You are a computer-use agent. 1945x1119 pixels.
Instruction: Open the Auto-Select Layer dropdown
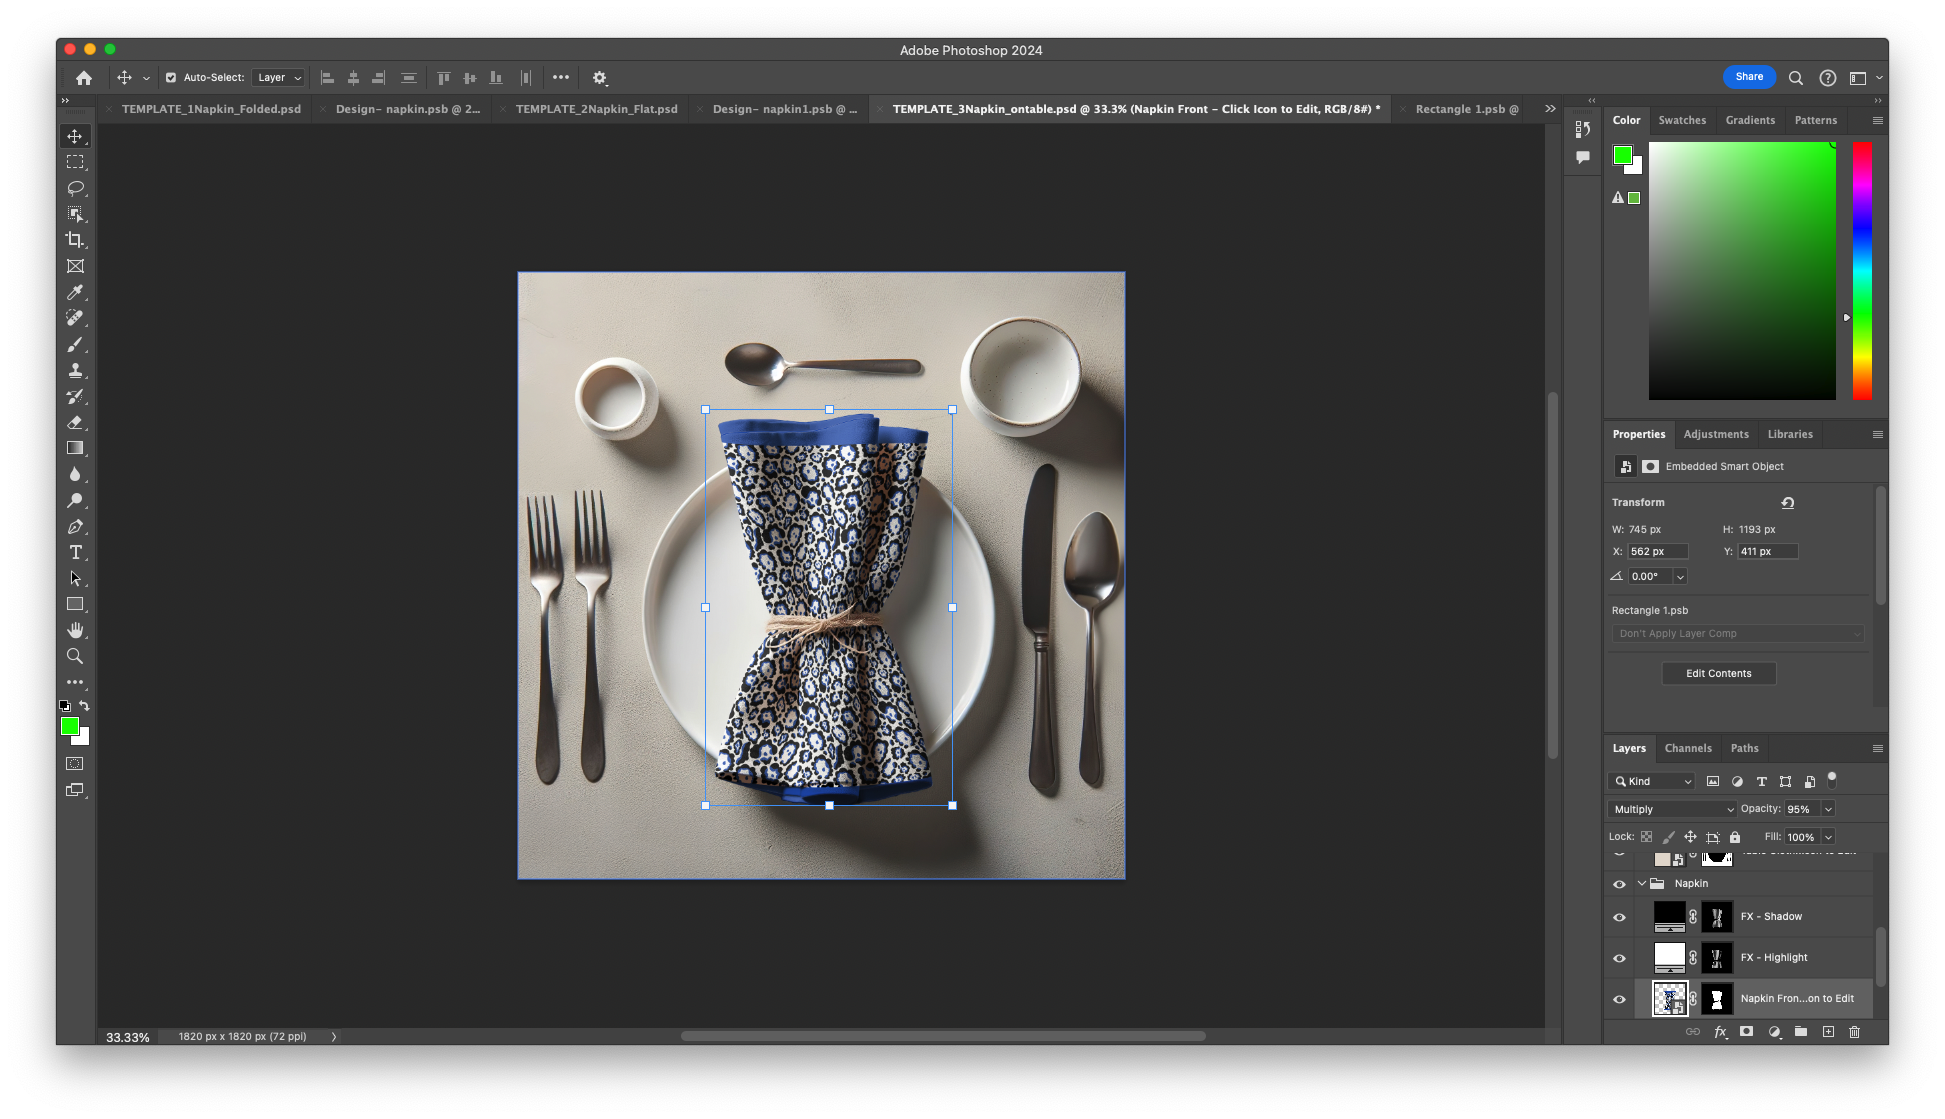pyautogui.click(x=278, y=77)
